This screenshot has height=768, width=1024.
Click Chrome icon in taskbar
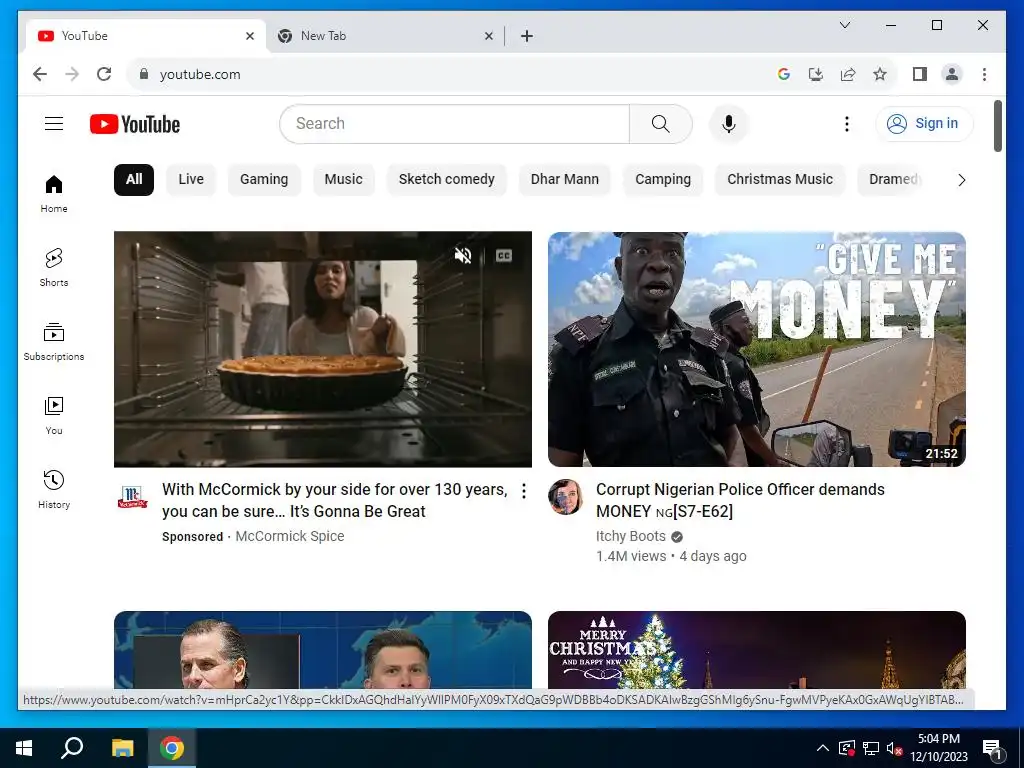(x=172, y=748)
